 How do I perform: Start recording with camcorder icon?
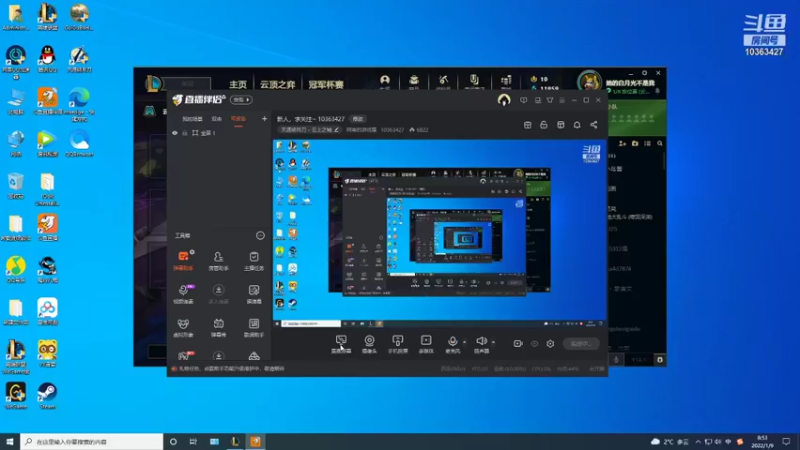tap(517, 343)
